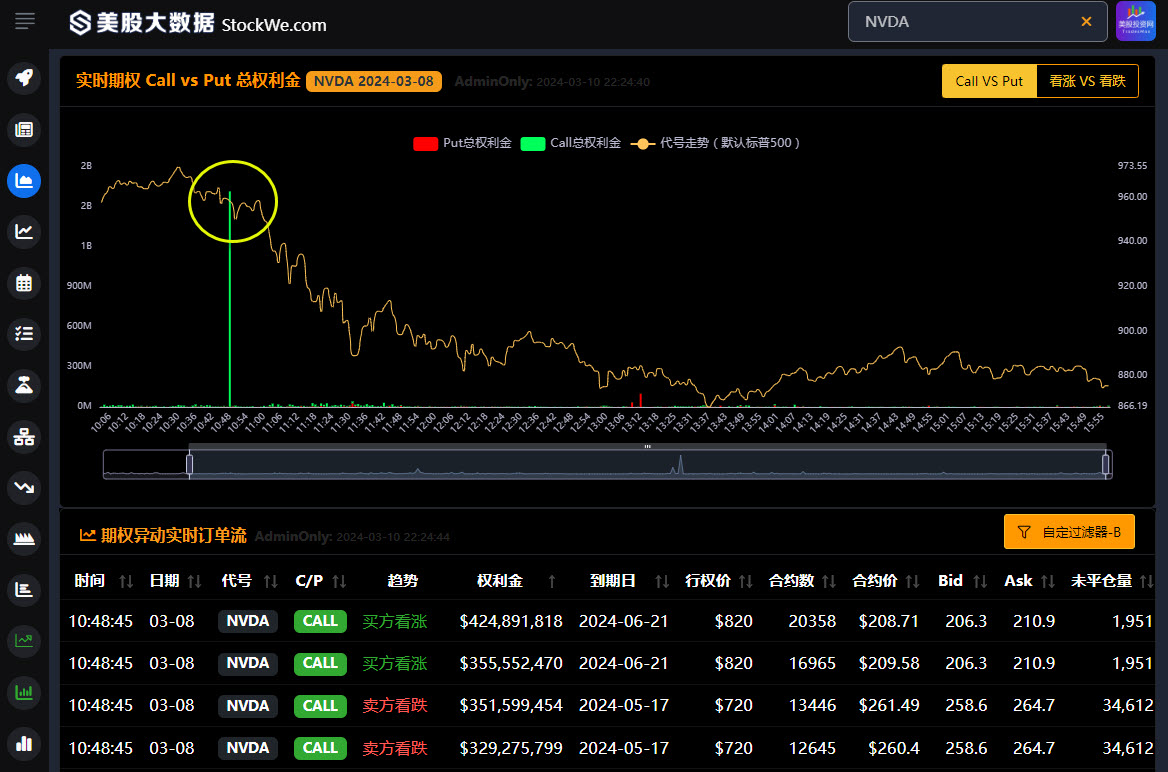The image size is (1168, 772).
Task: Click the rocket icon in sidebar
Action: [24, 77]
